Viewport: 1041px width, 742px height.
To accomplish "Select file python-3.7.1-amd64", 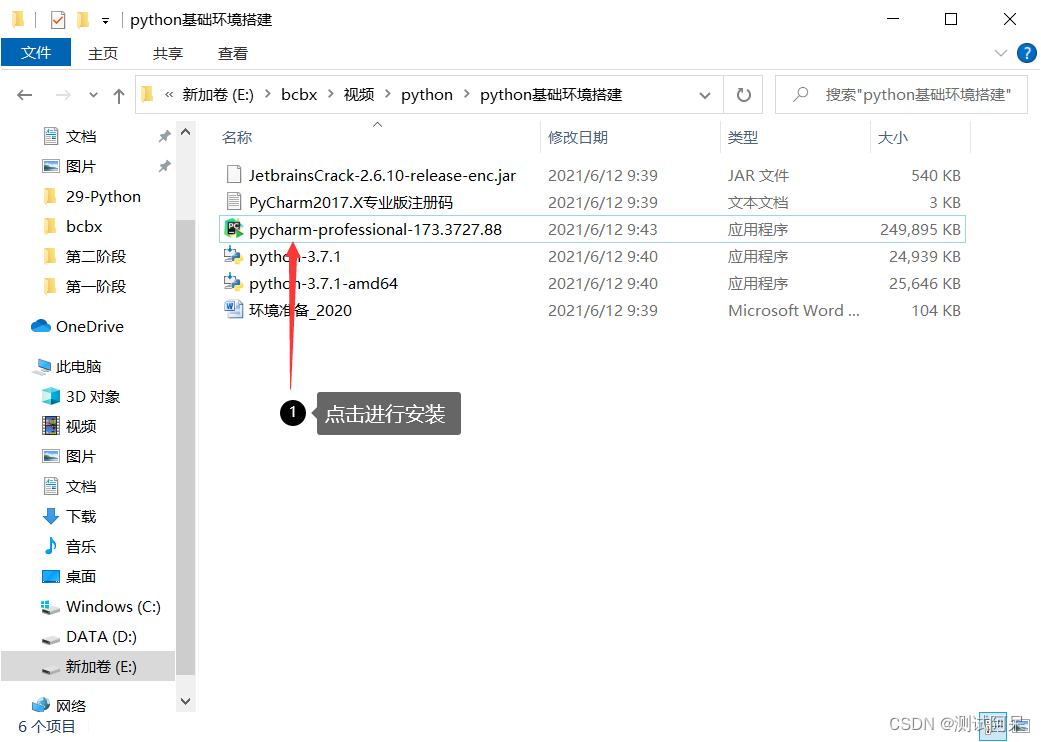I will tap(323, 283).
